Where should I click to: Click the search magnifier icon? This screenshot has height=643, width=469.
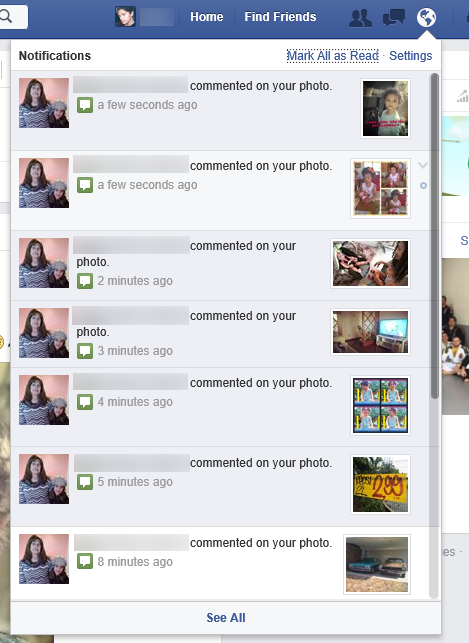[x=6, y=17]
